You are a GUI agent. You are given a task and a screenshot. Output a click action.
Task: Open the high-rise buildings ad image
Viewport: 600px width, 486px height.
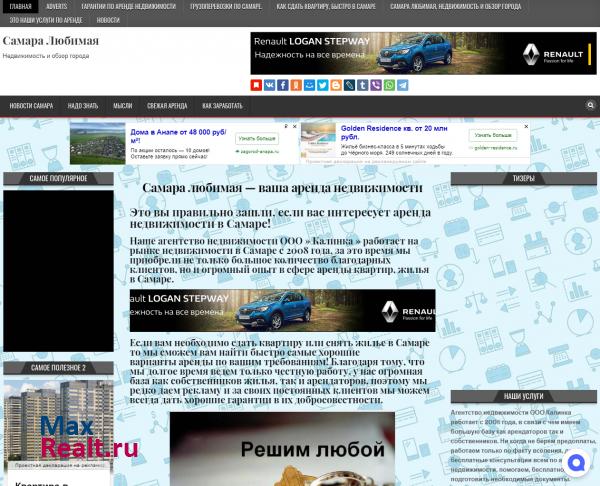coord(59,421)
